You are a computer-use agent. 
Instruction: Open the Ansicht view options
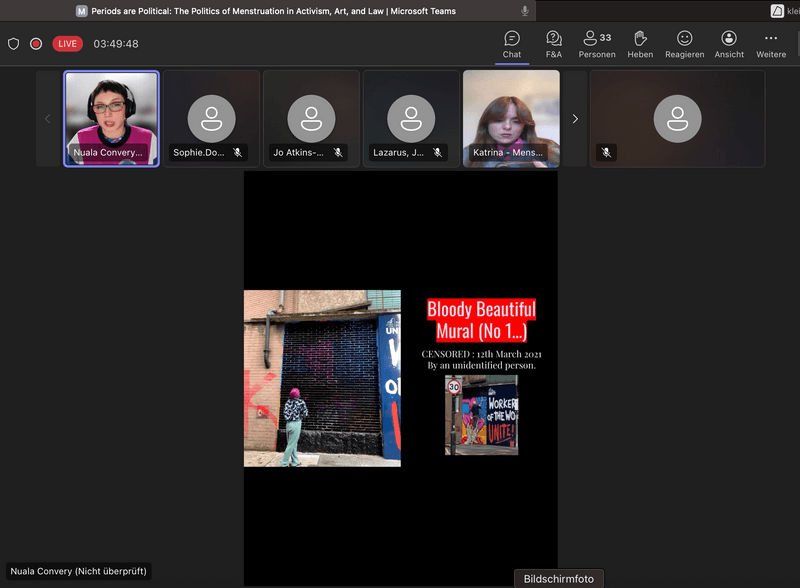[729, 44]
